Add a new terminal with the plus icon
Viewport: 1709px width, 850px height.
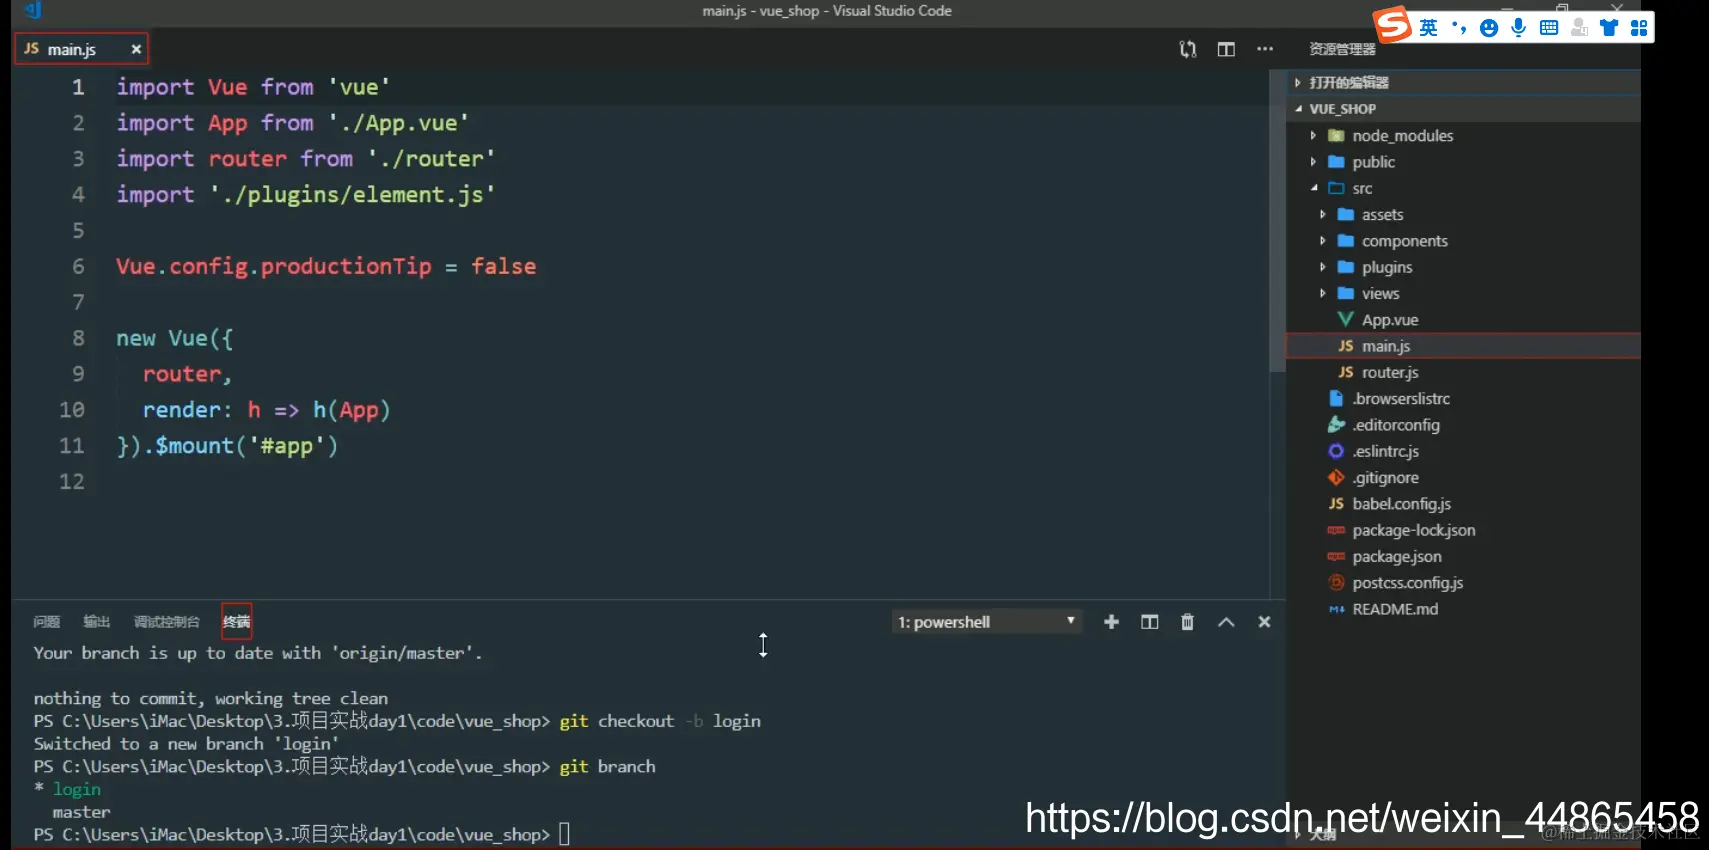(1111, 622)
